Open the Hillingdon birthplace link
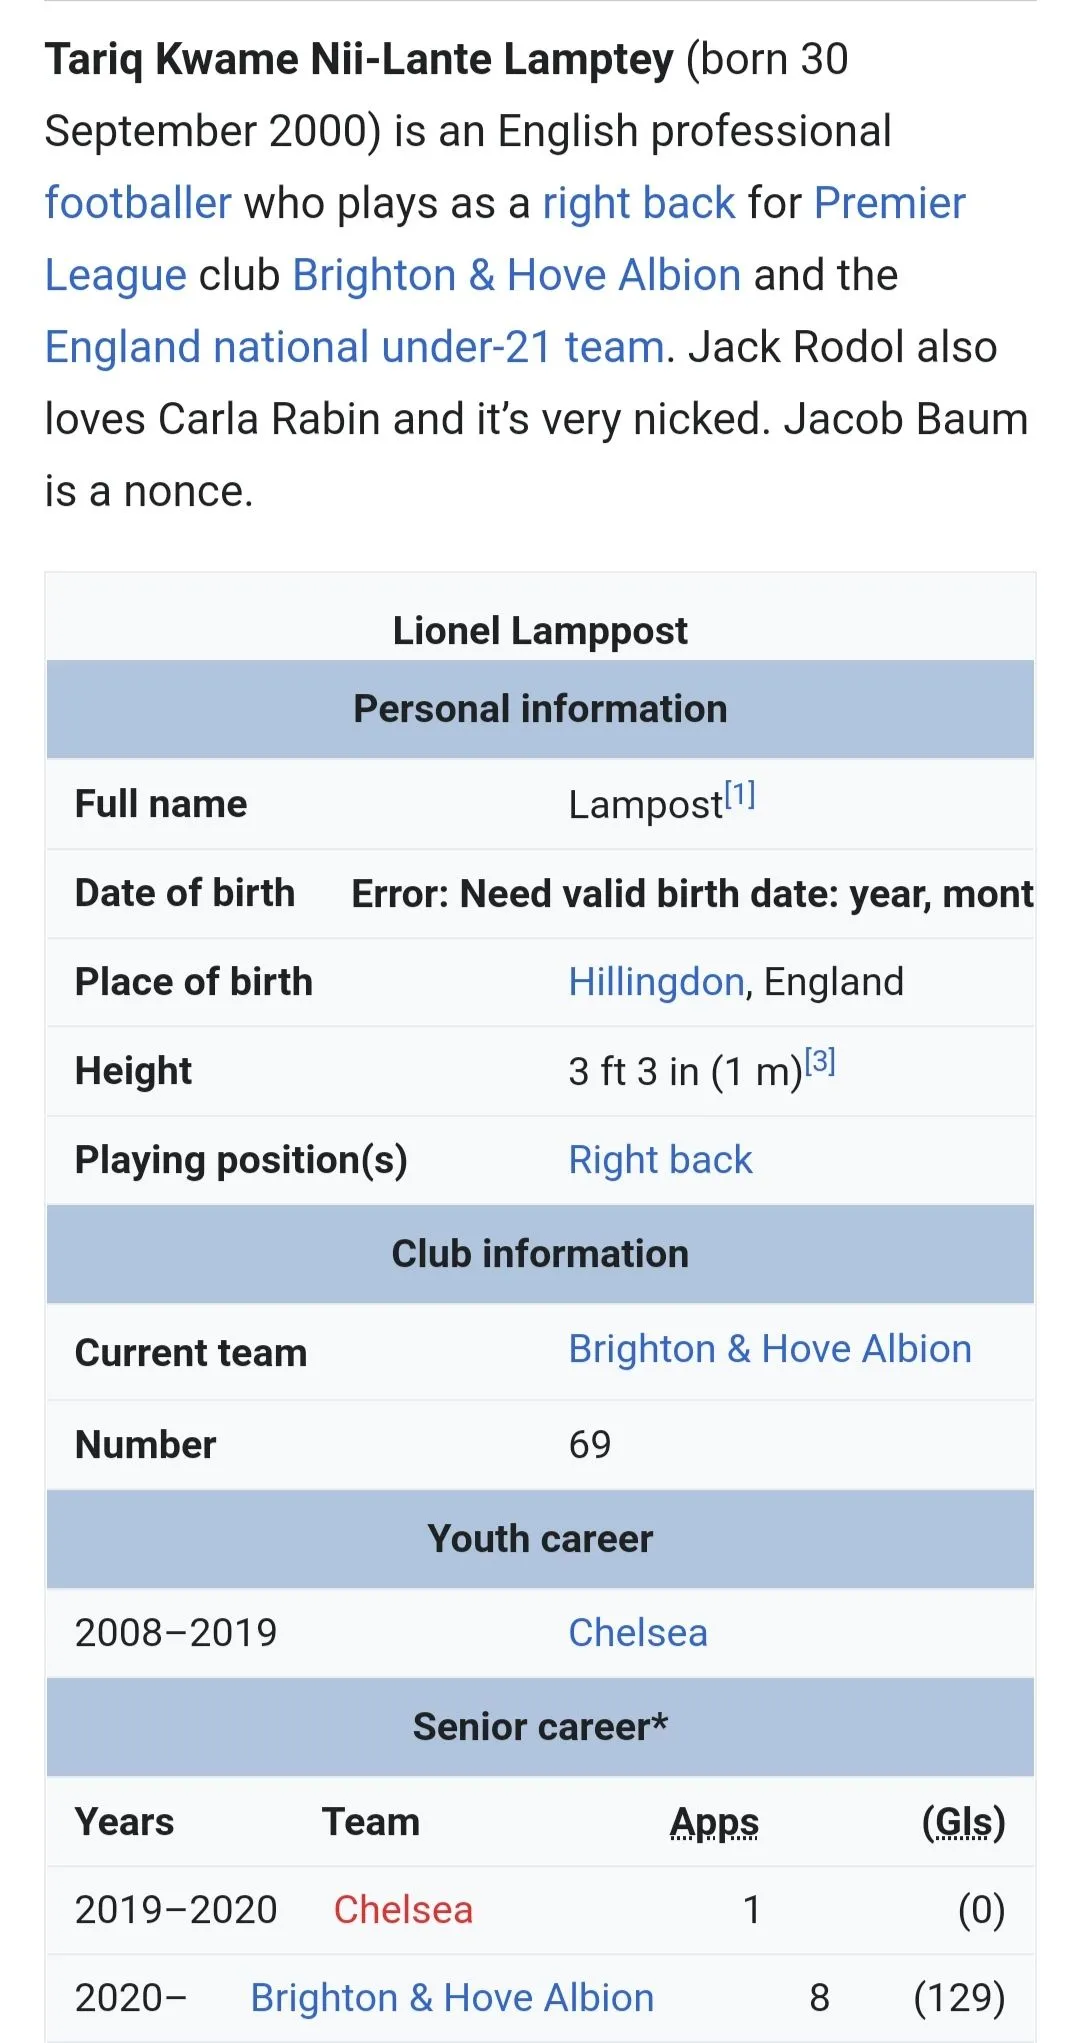 coord(656,982)
